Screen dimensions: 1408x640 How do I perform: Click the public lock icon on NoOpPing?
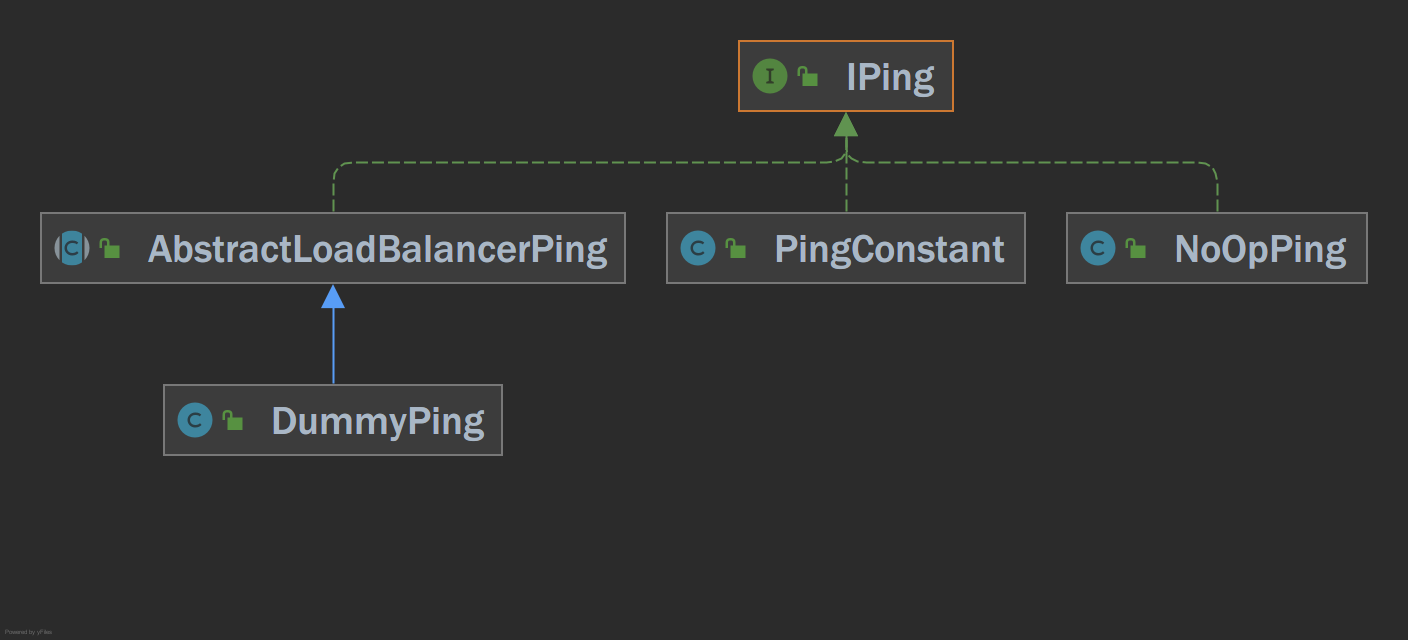pyautogui.click(x=1136, y=249)
